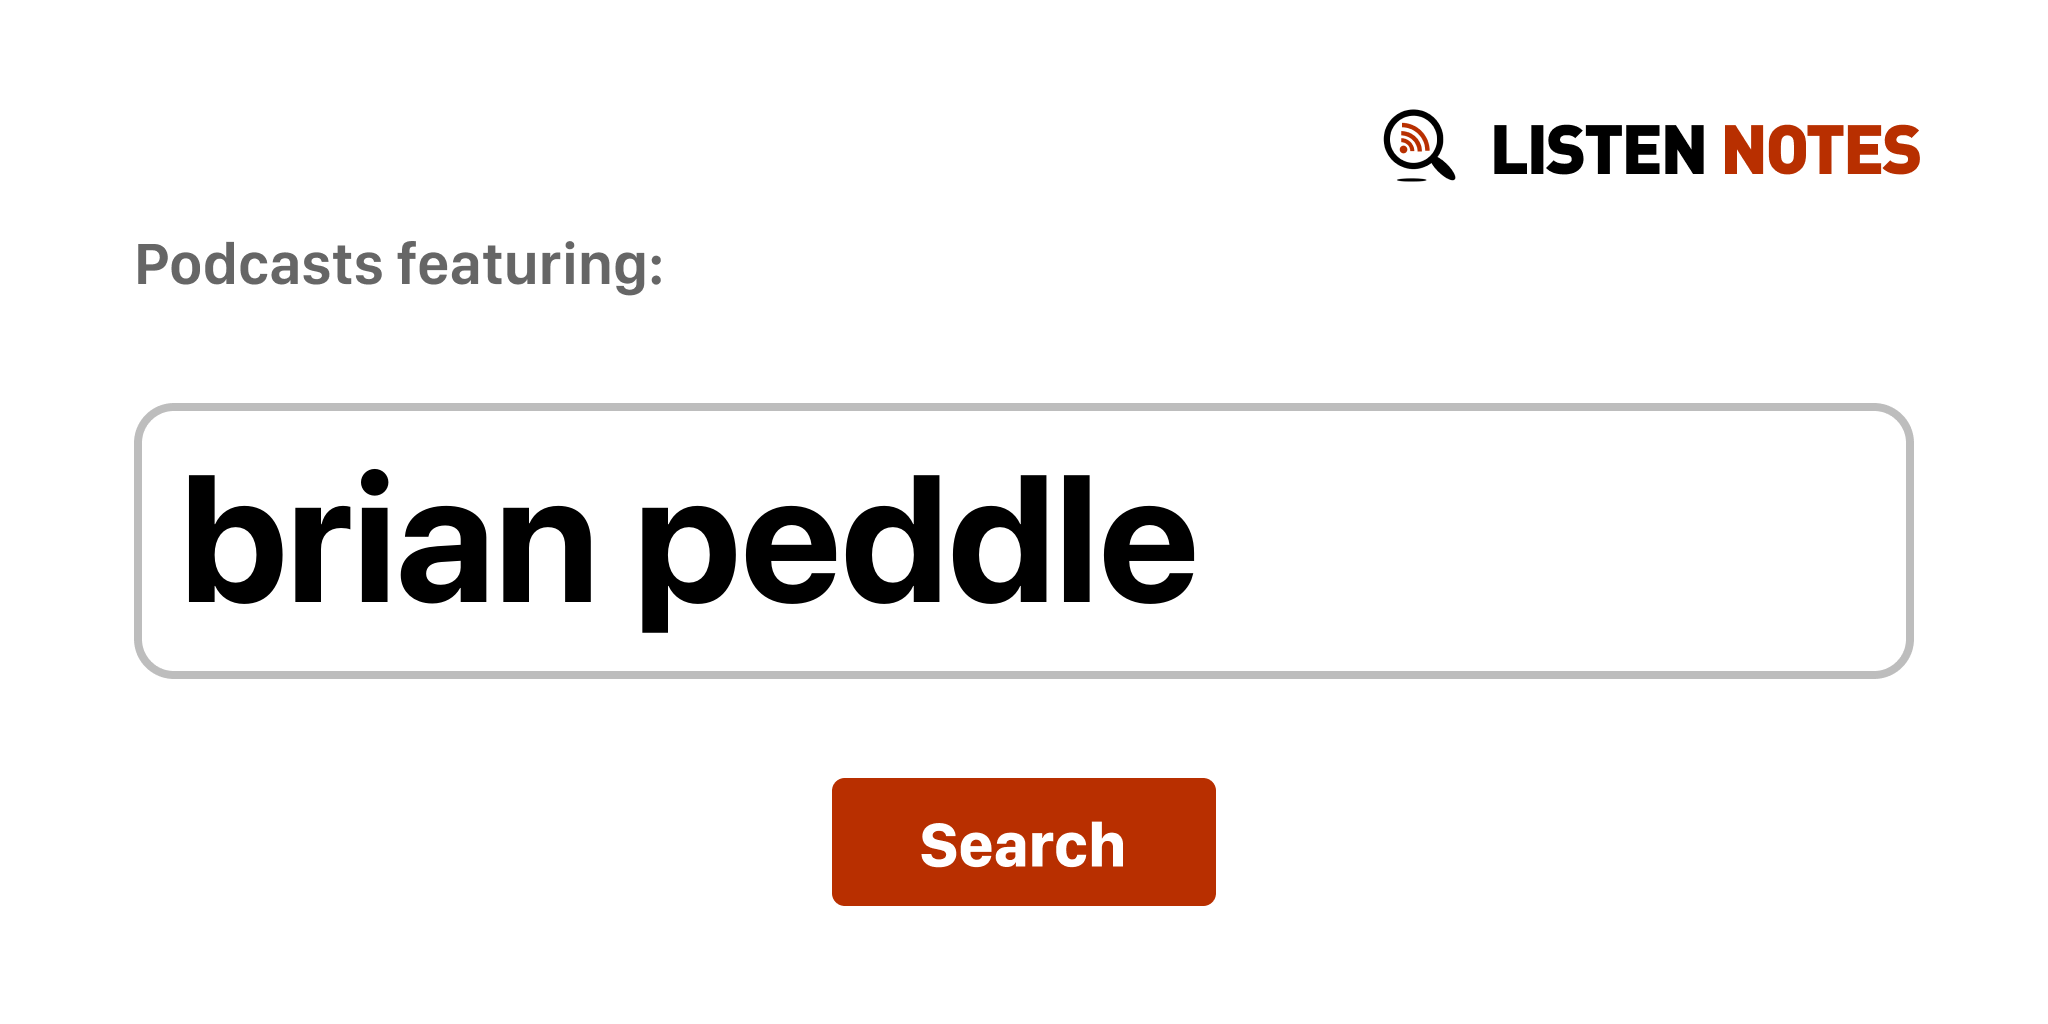Click the word "featuring:" in the label

[530, 265]
